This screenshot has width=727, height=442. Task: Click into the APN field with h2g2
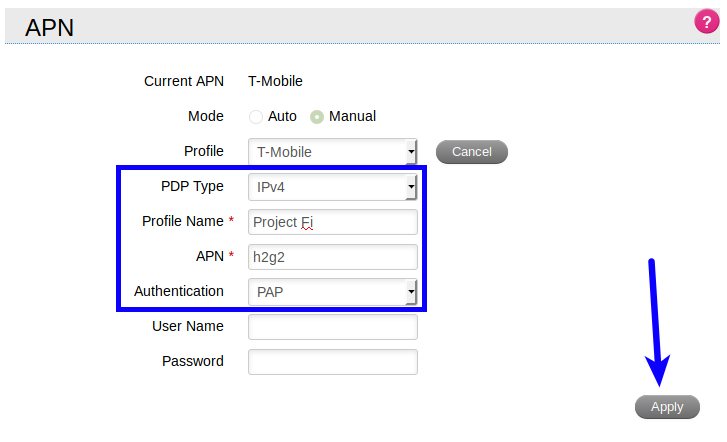pos(332,257)
